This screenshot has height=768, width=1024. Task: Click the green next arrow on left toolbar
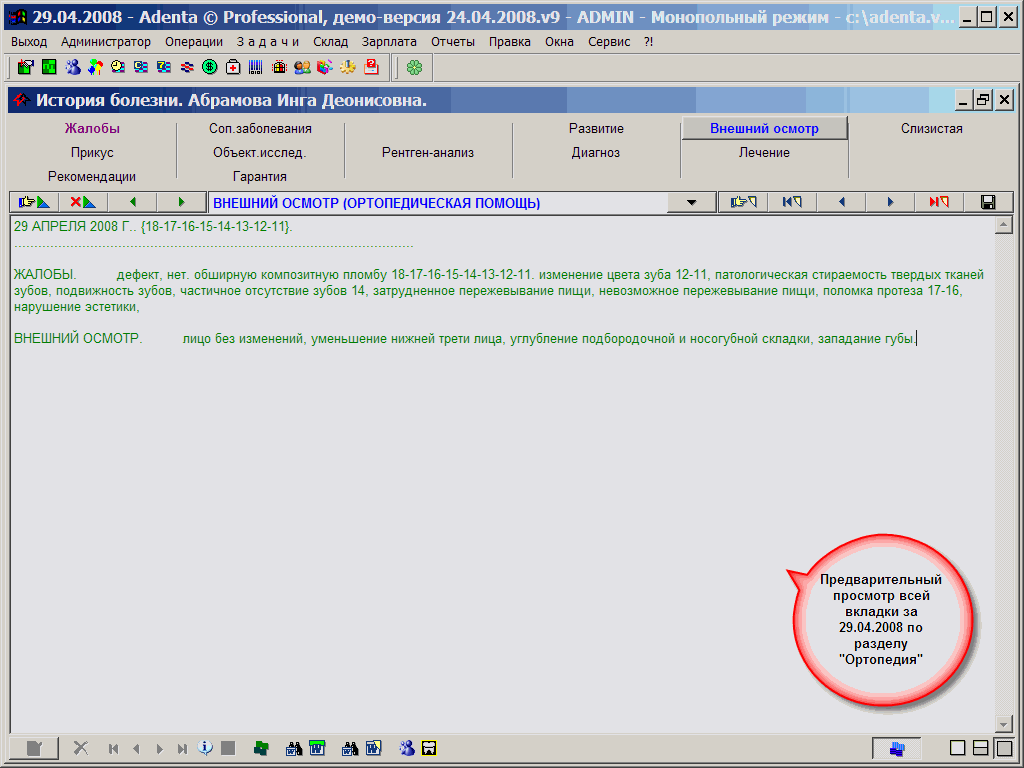[181, 202]
